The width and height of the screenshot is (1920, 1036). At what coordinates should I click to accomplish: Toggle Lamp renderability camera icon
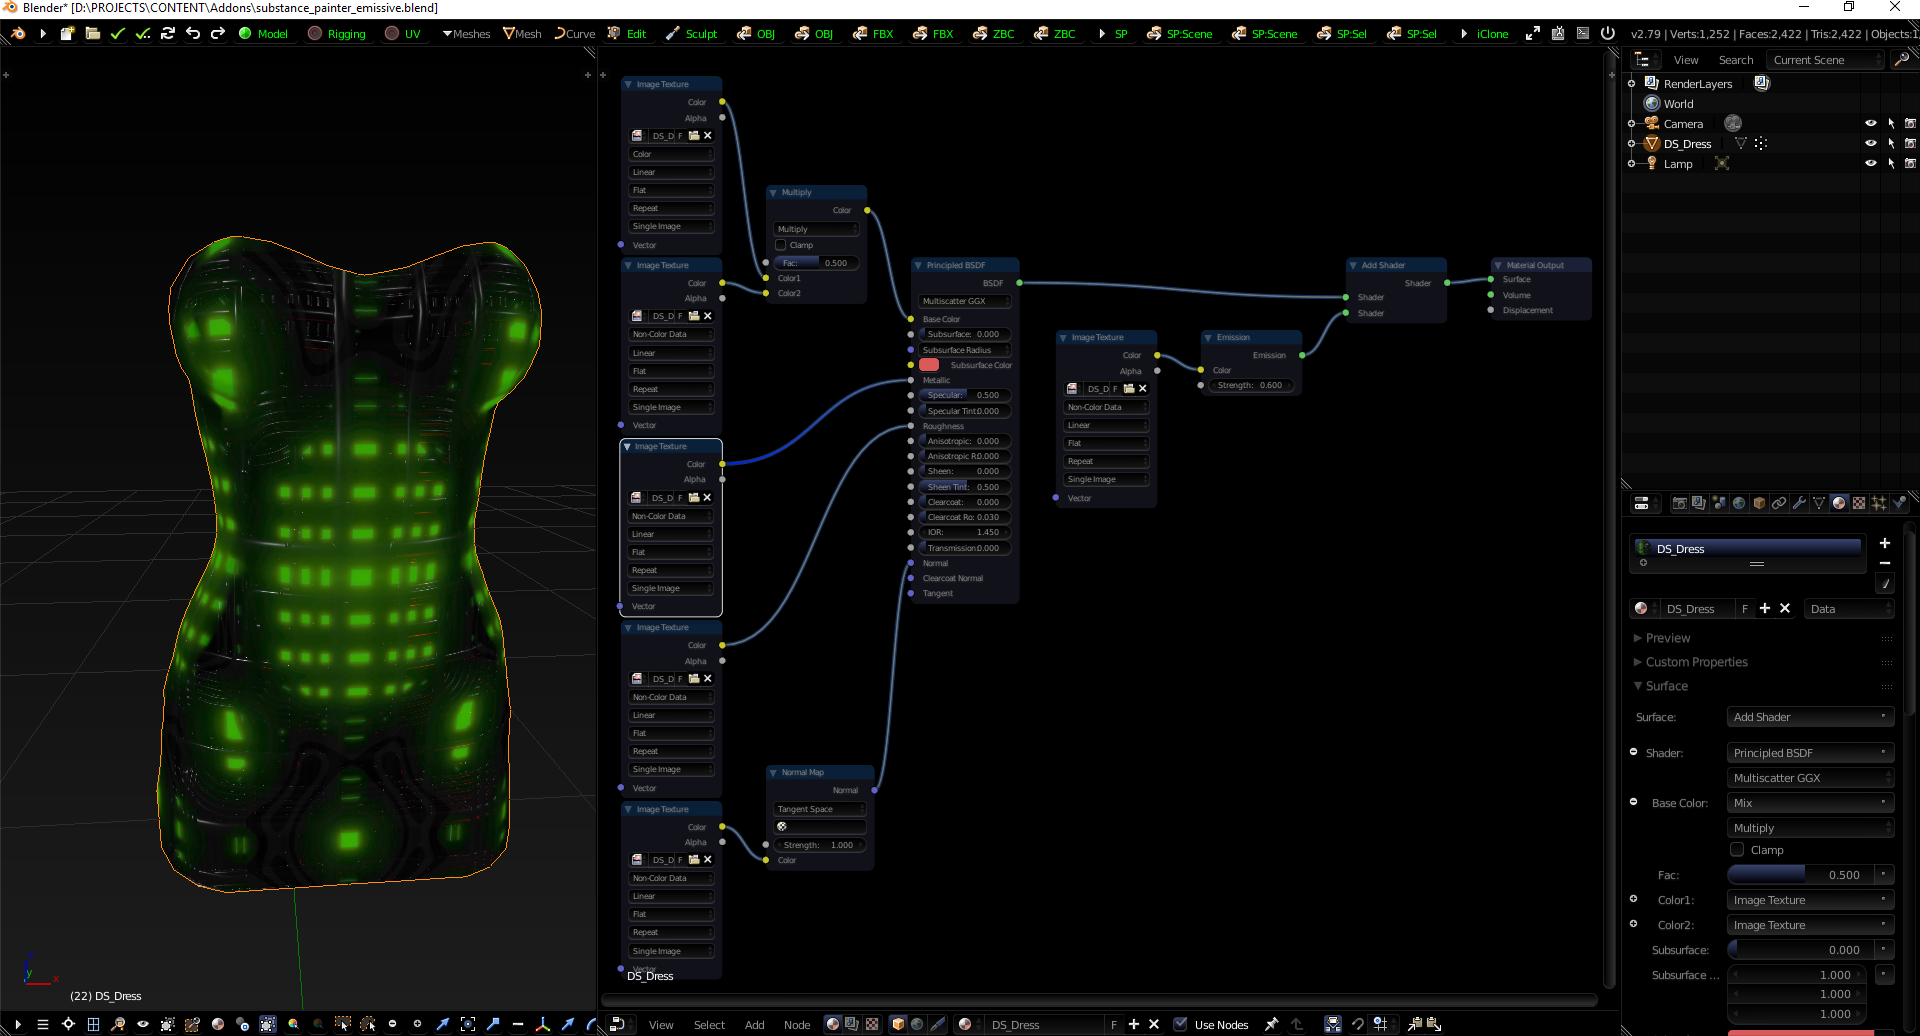tap(1910, 164)
